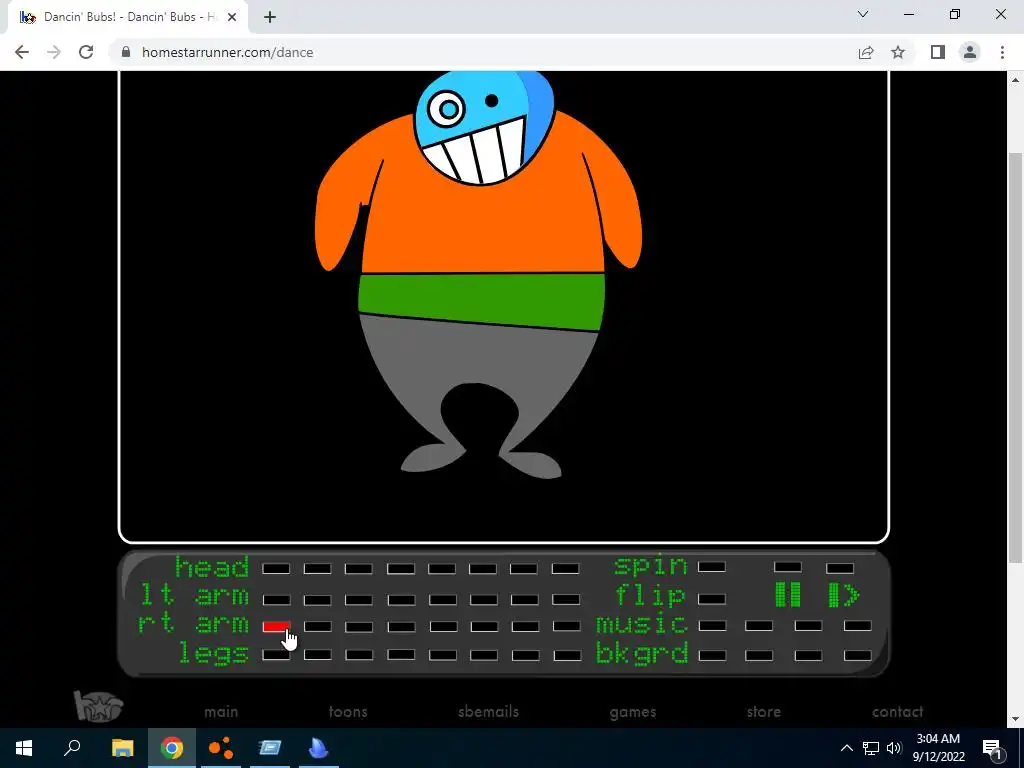
Task: Open the volume control
Action: tap(894, 748)
